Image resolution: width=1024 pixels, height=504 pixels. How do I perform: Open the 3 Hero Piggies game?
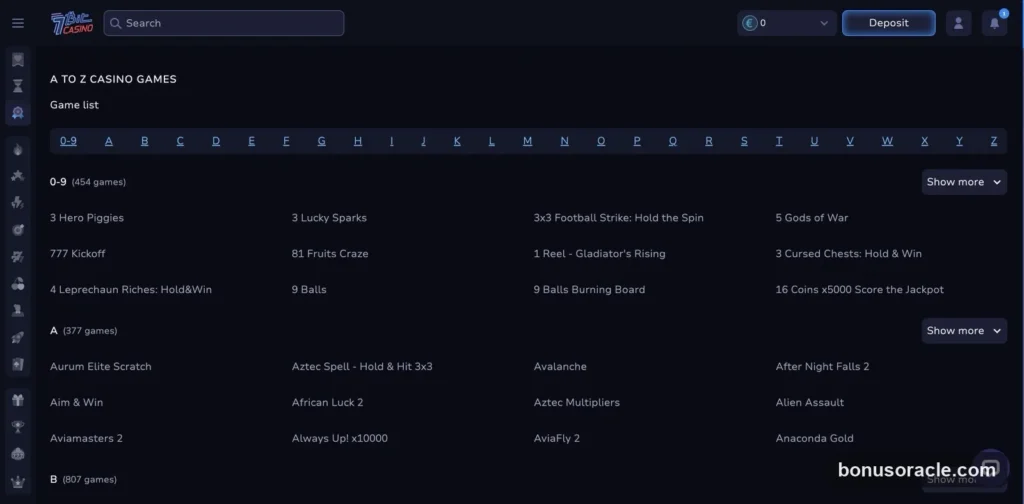(87, 218)
